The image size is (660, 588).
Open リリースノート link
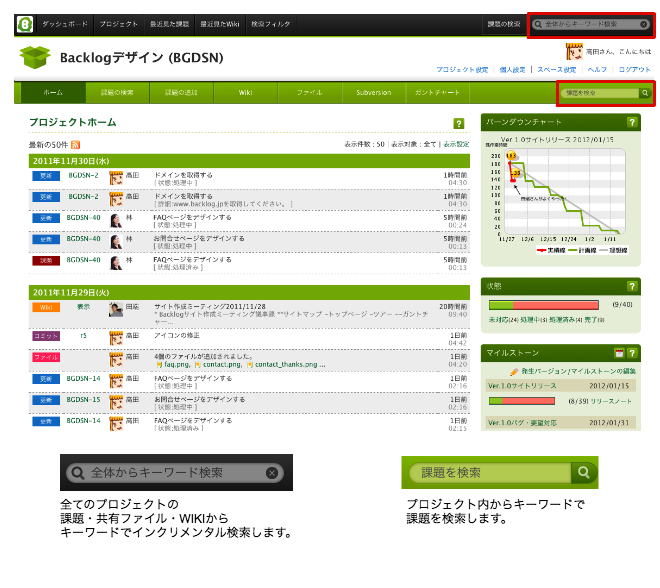[611, 402]
